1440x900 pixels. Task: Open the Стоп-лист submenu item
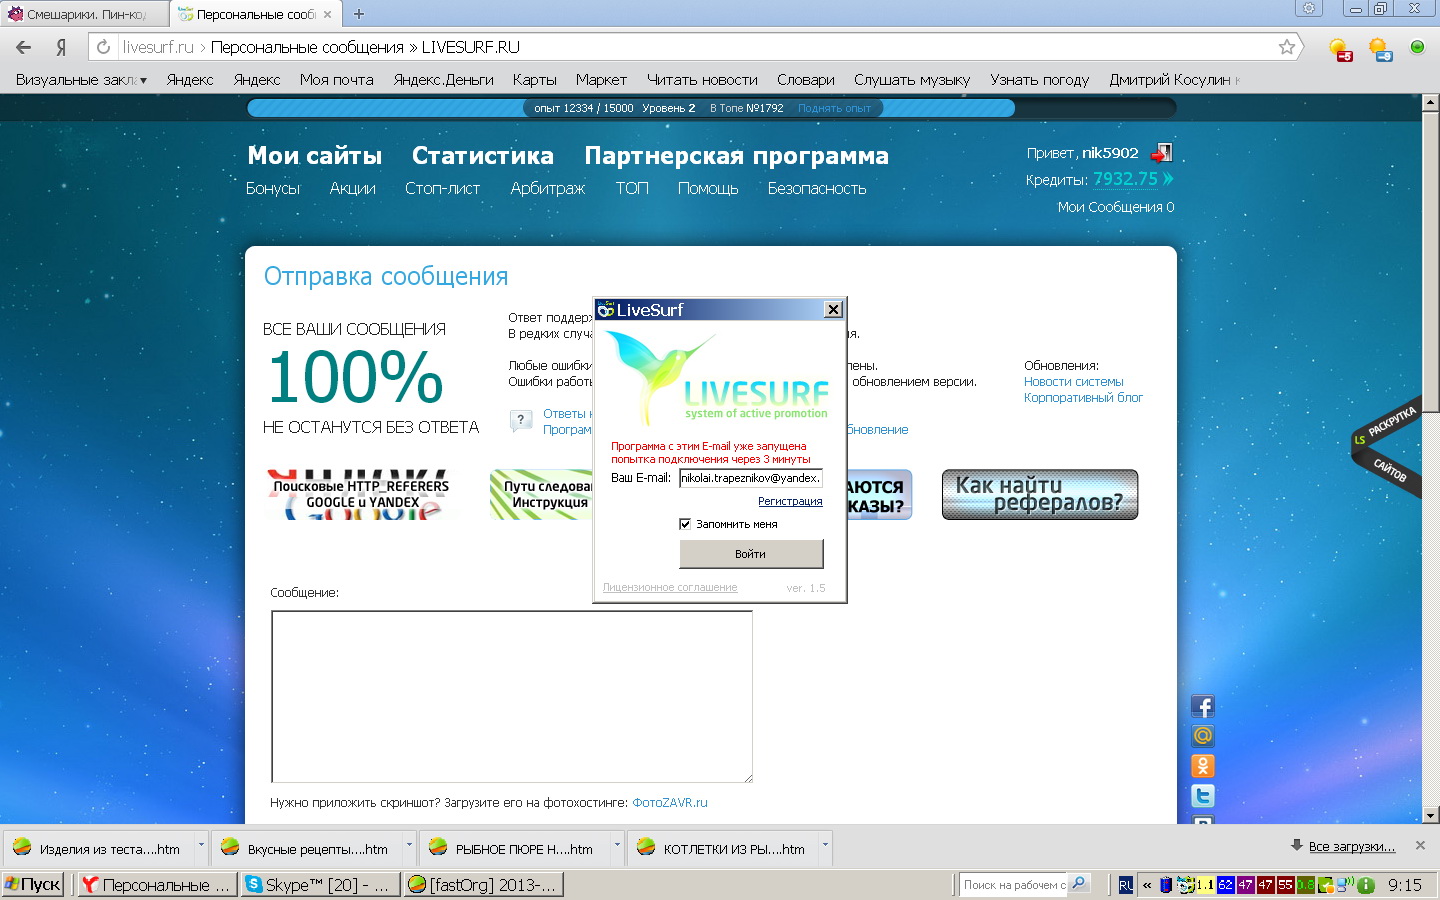[442, 188]
